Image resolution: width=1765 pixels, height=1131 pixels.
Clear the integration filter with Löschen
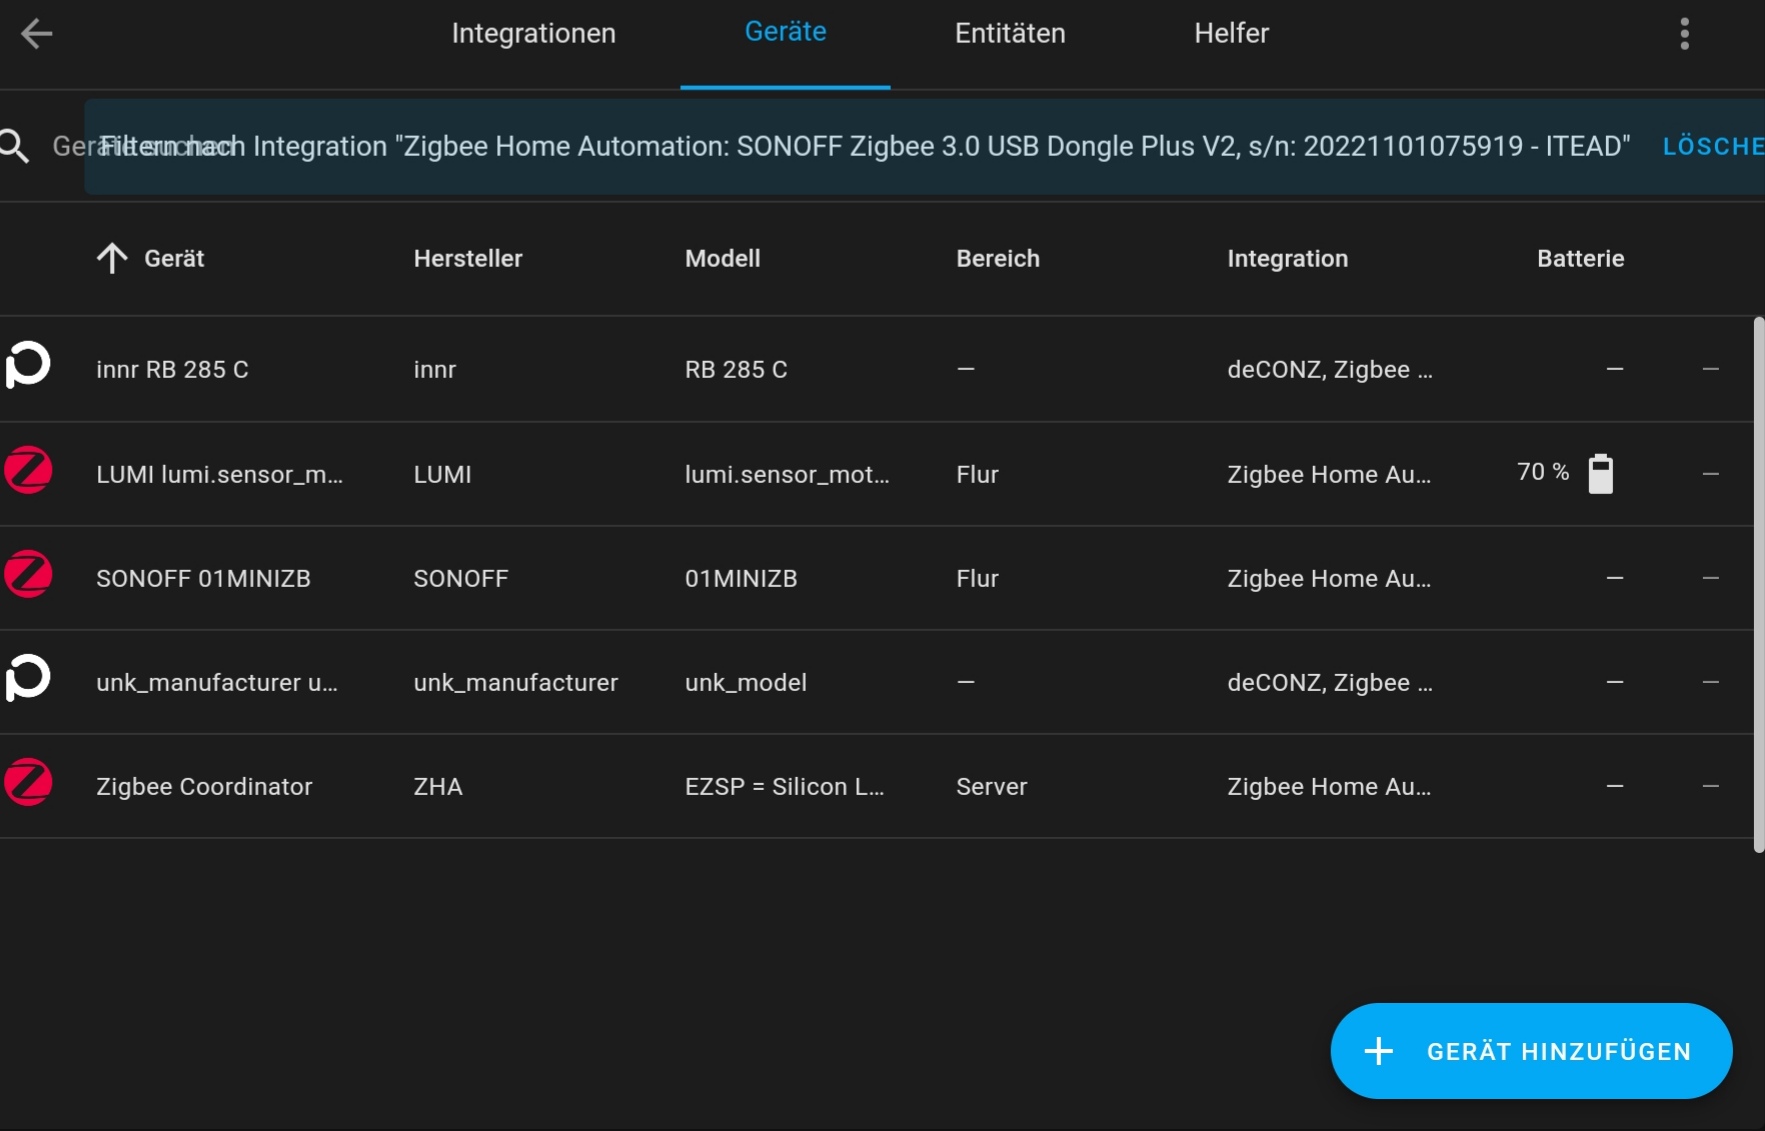point(1712,147)
